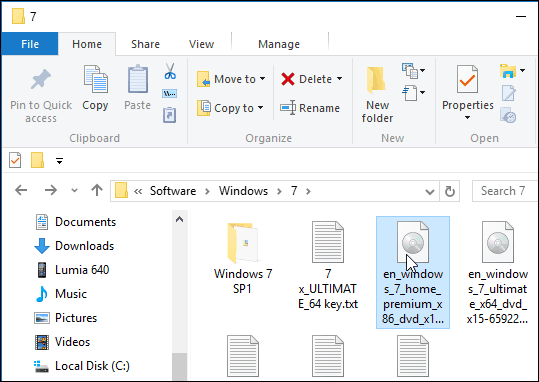This screenshot has width=539, height=382.
Task: Click the Refresh button beside address bar
Action: [x=450, y=191]
